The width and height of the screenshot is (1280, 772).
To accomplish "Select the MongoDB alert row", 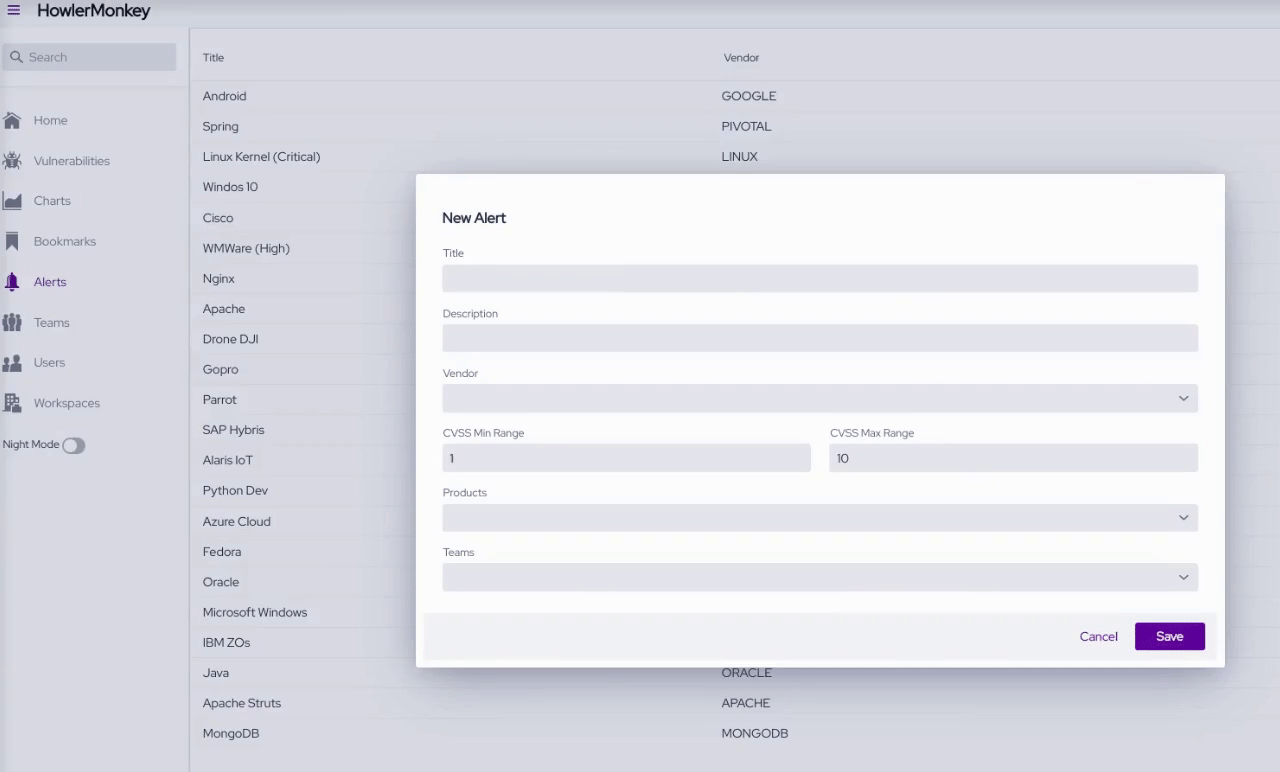I will pyautogui.click(x=735, y=733).
